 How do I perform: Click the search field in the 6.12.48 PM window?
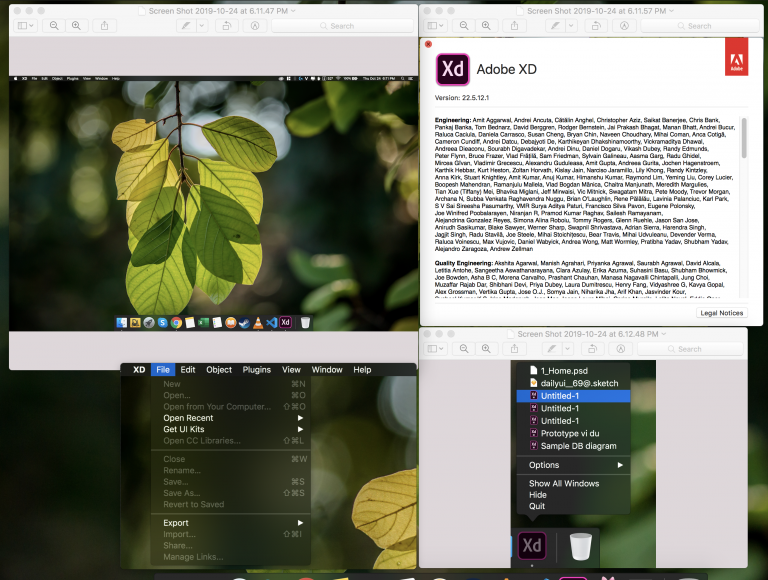click(x=690, y=348)
